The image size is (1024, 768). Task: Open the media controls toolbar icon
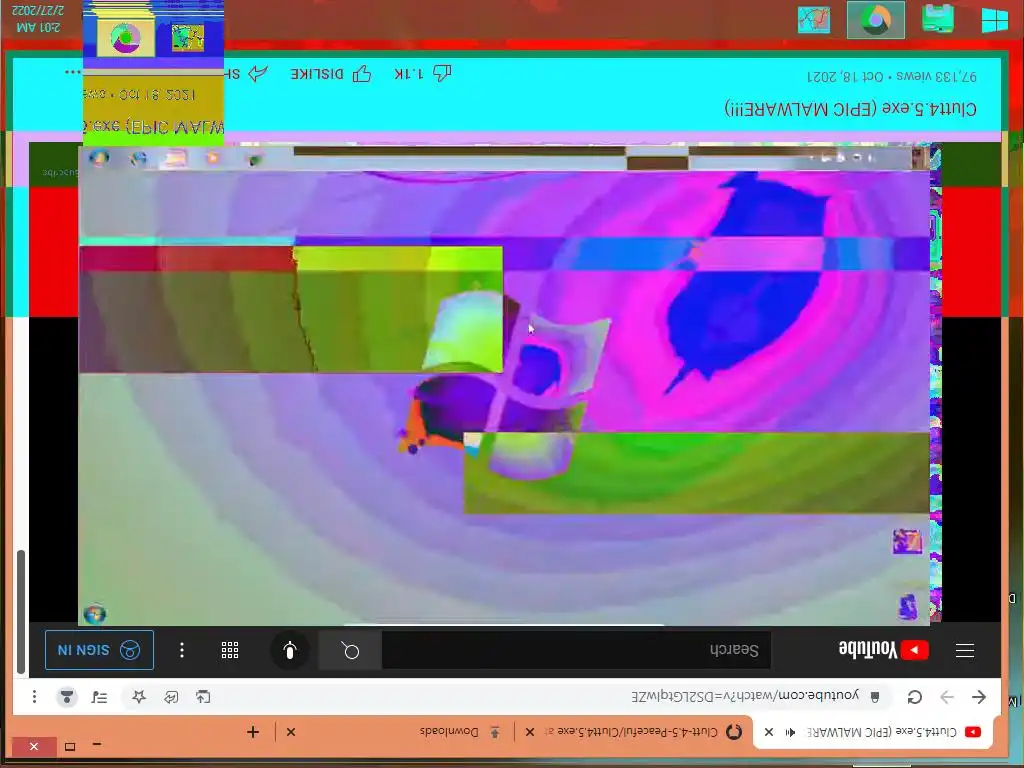tap(99, 697)
